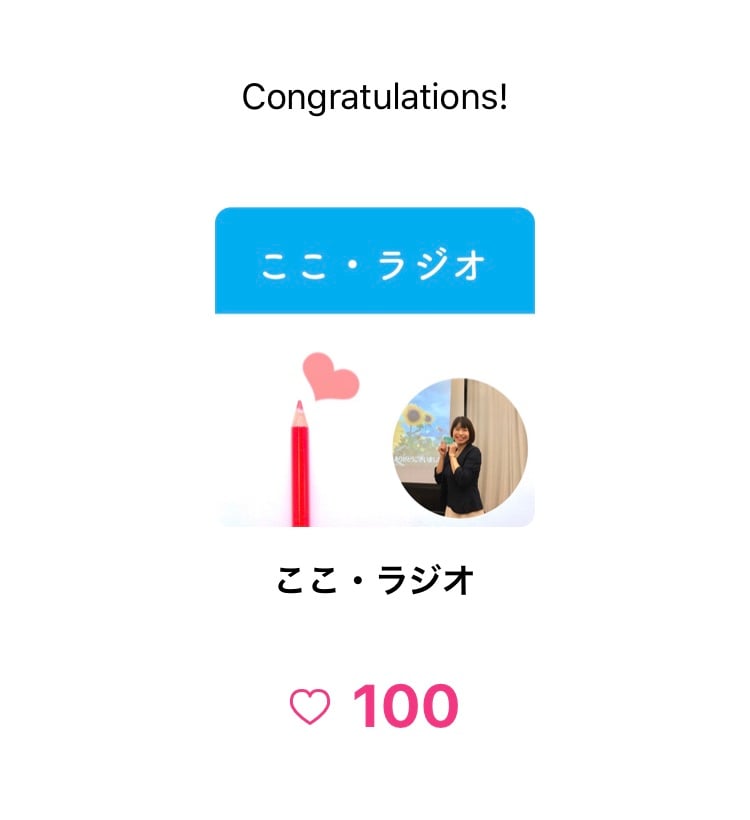Click the middle dot in the bold channel name
The height and width of the screenshot is (820, 750).
point(358,581)
